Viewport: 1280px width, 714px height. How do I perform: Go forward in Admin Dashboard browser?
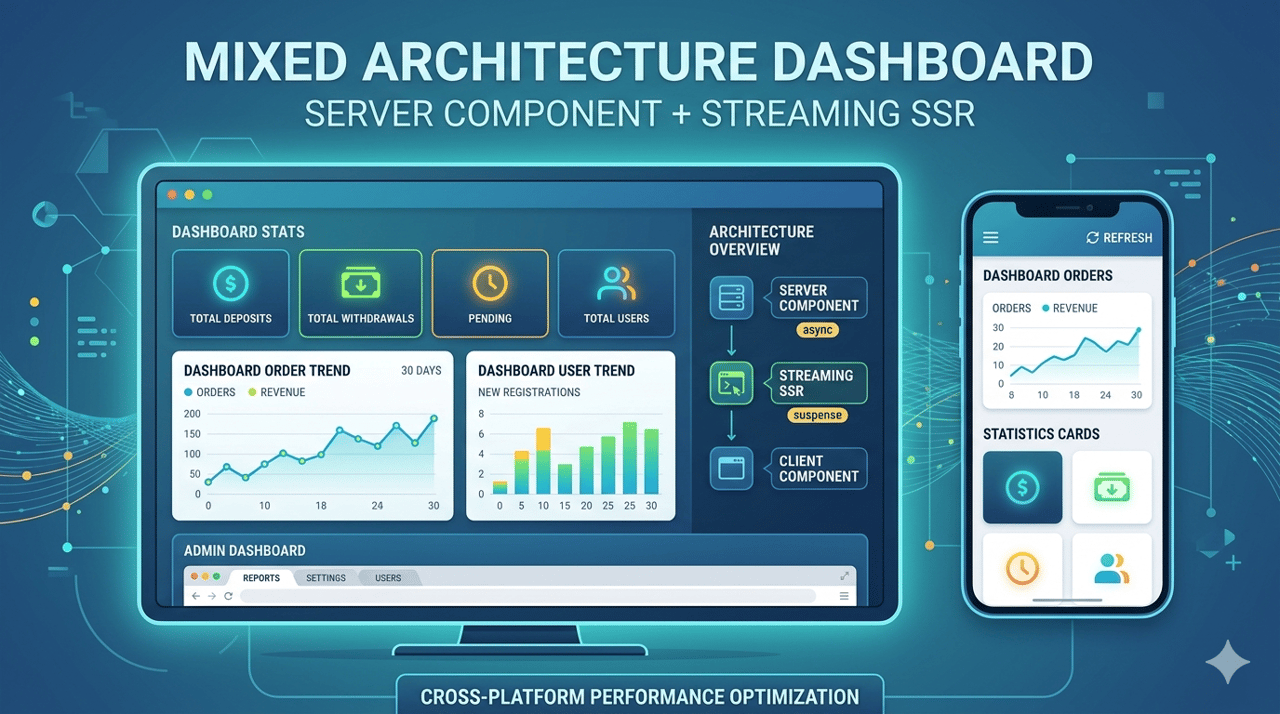pyautogui.click(x=212, y=596)
